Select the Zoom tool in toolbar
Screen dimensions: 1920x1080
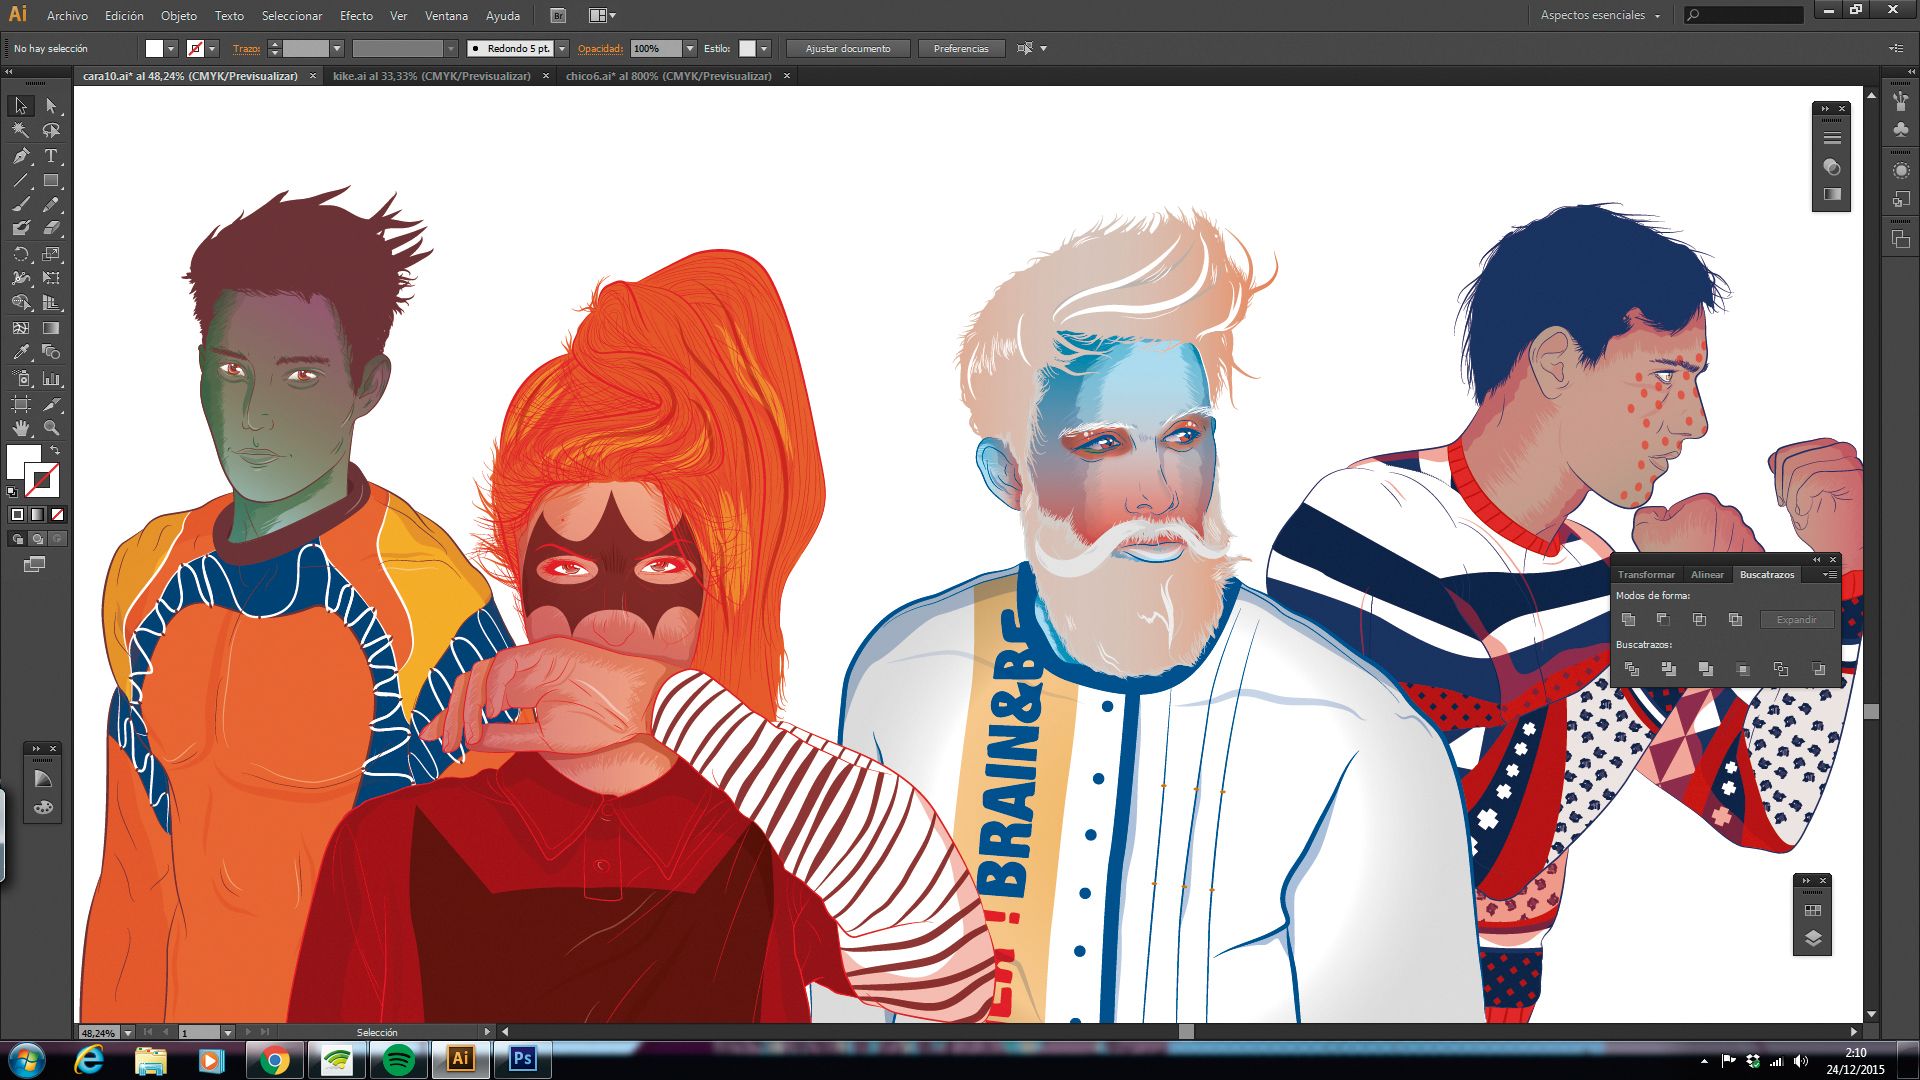pos(51,428)
